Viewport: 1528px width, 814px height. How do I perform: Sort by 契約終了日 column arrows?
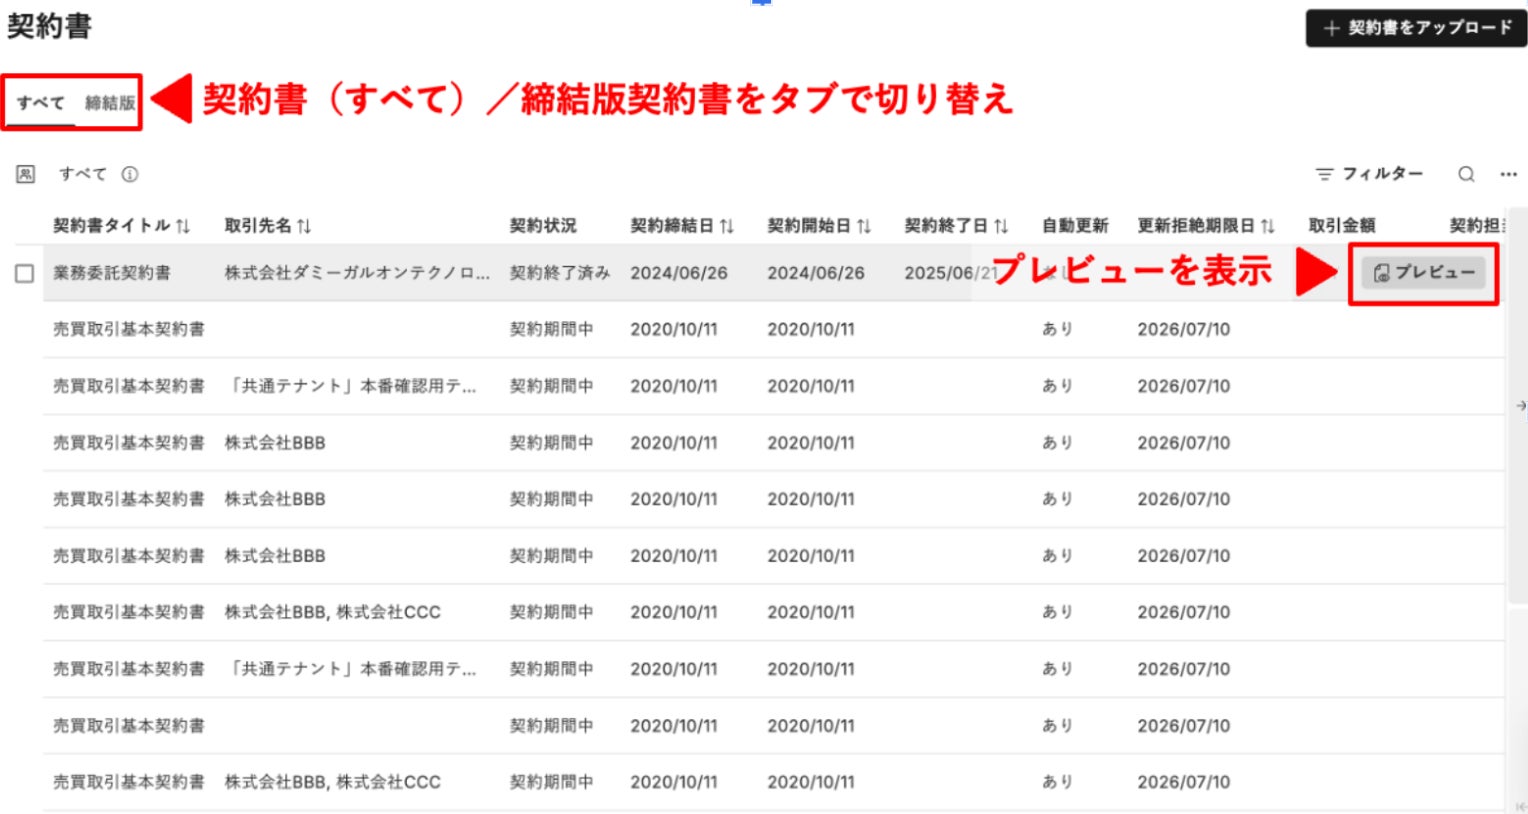[x=1001, y=226]
